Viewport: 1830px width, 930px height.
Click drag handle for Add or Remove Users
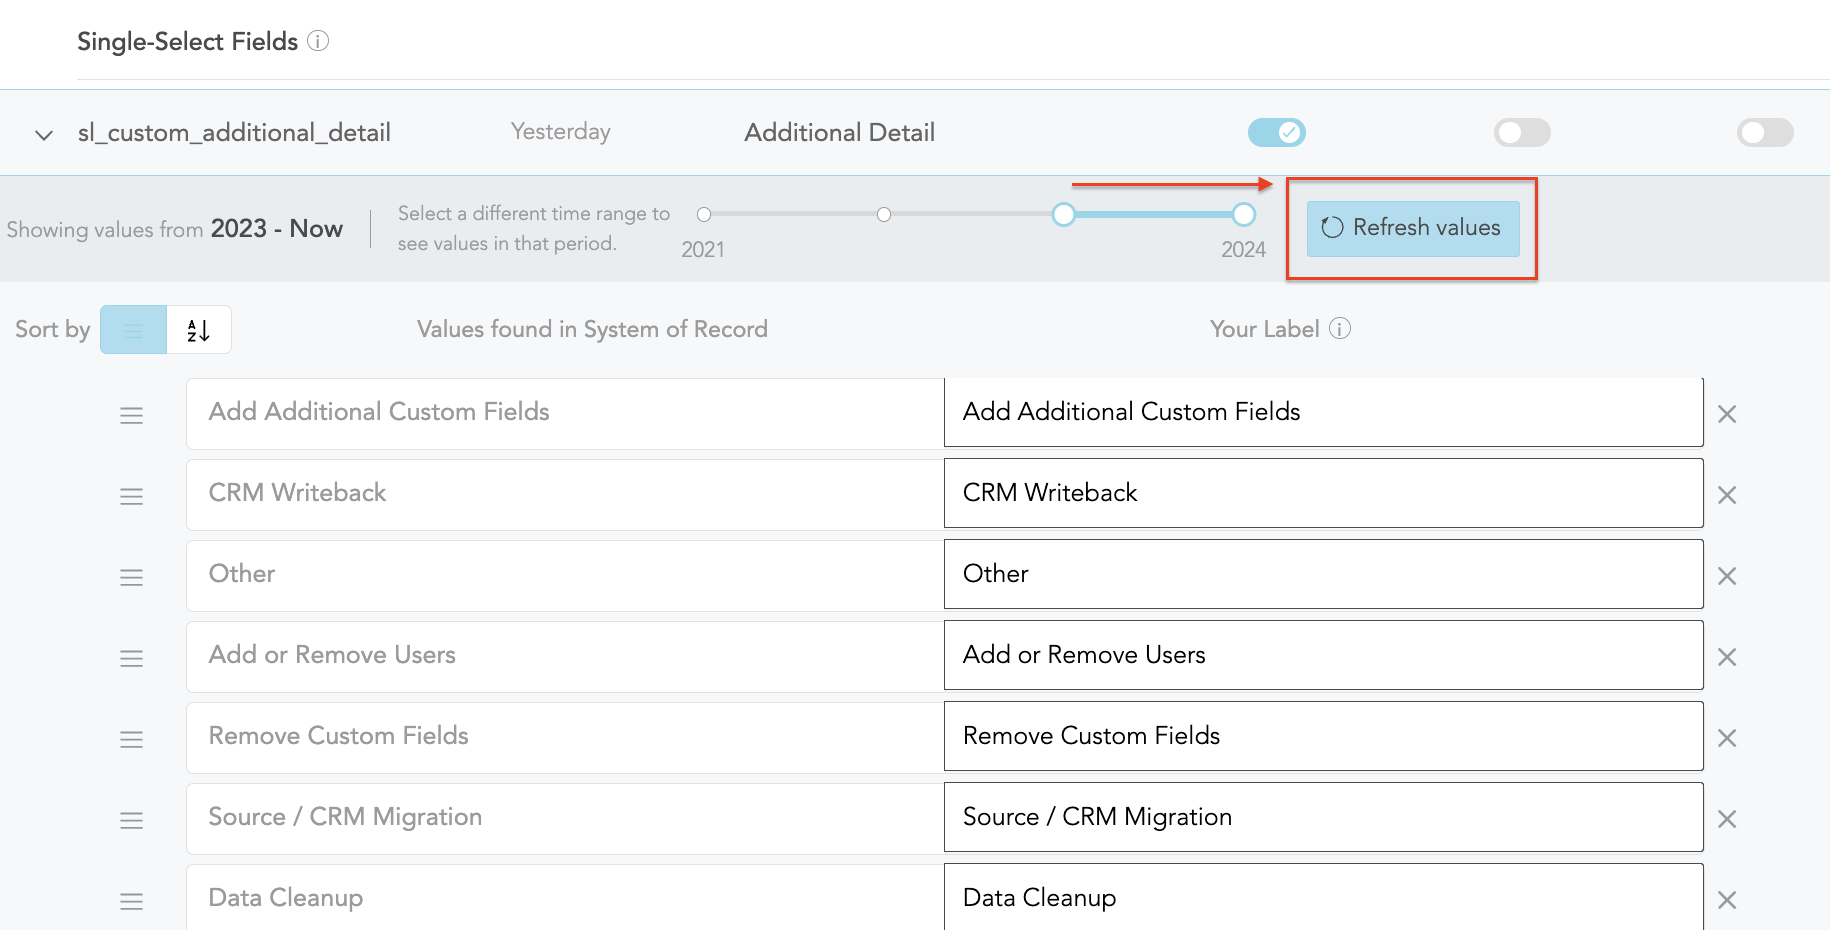pos(131,658)
